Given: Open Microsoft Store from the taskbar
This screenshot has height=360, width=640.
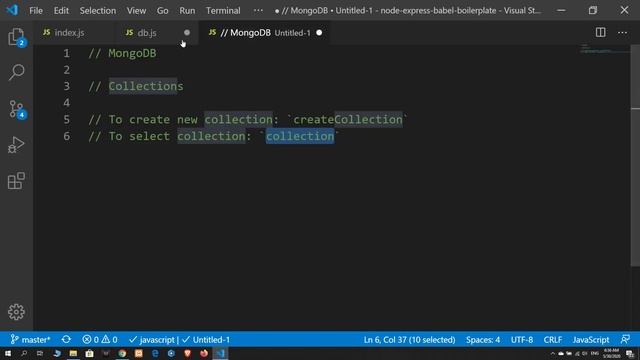Looking at the screenshot, I should 89,353.
